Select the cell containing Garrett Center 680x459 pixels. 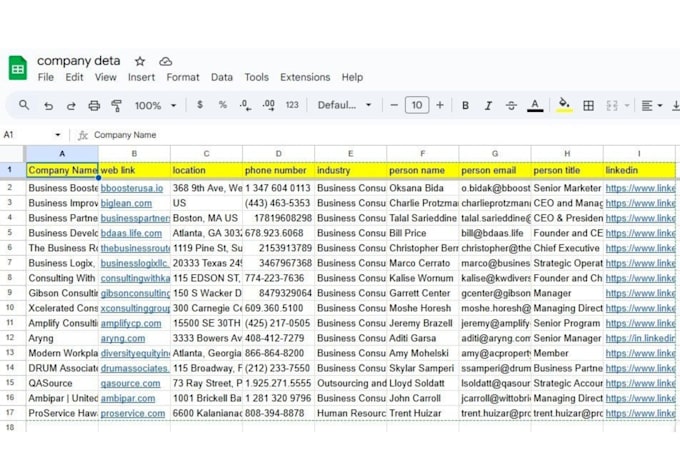click(422, 293)
